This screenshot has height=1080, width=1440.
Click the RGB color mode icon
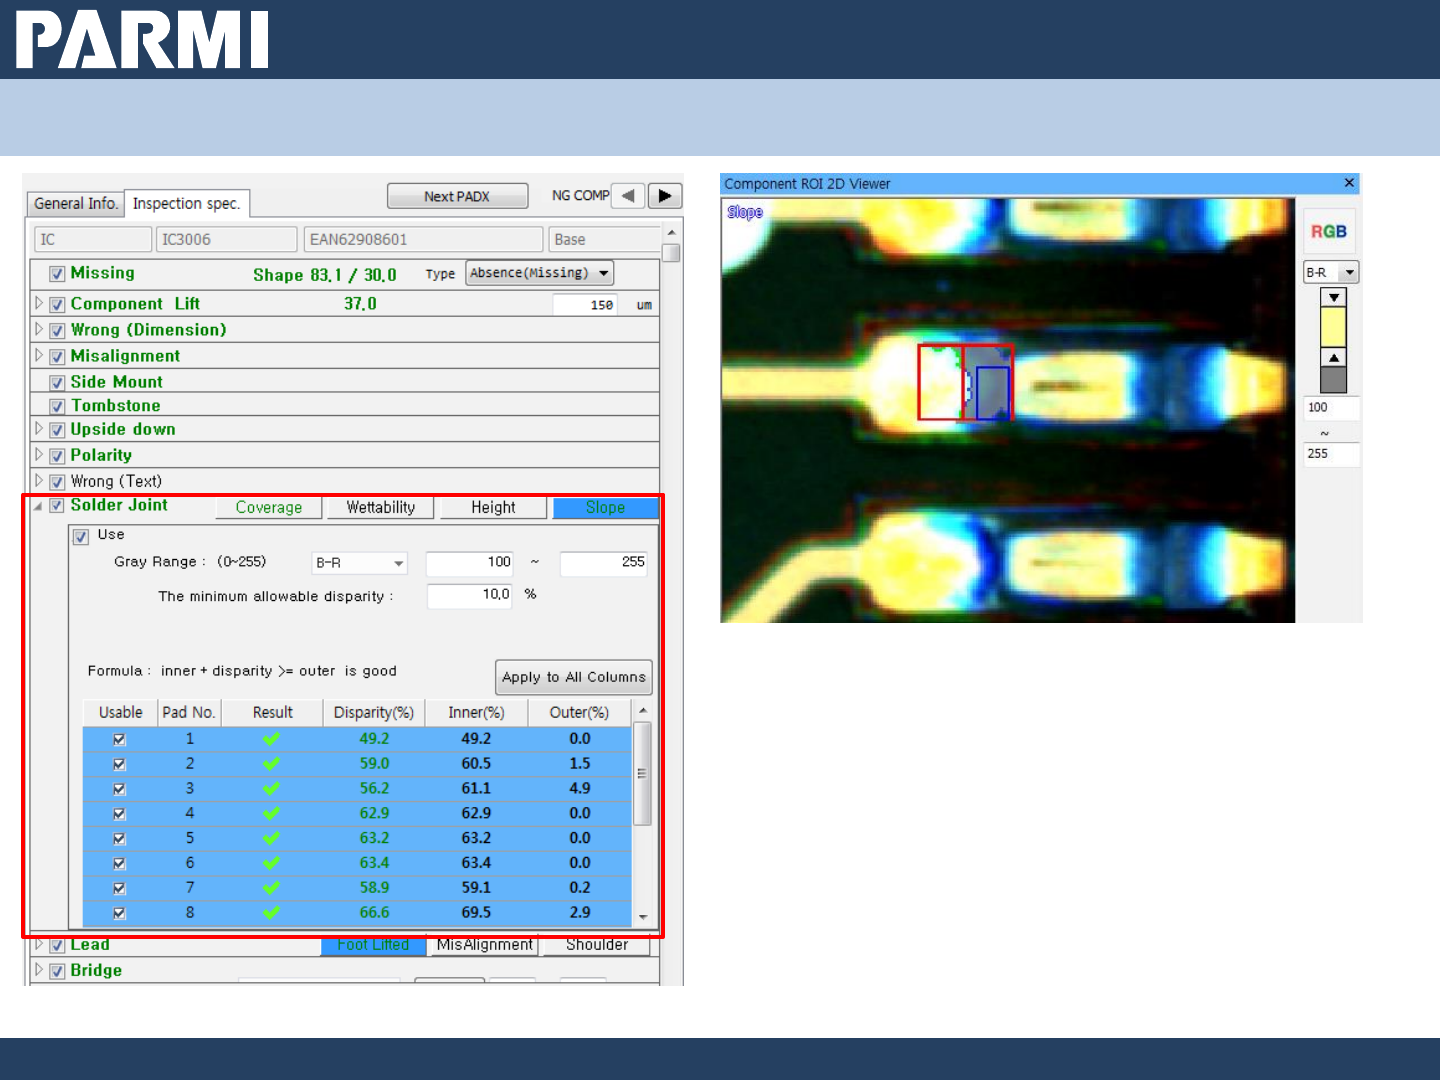(x=1328, y=232)
